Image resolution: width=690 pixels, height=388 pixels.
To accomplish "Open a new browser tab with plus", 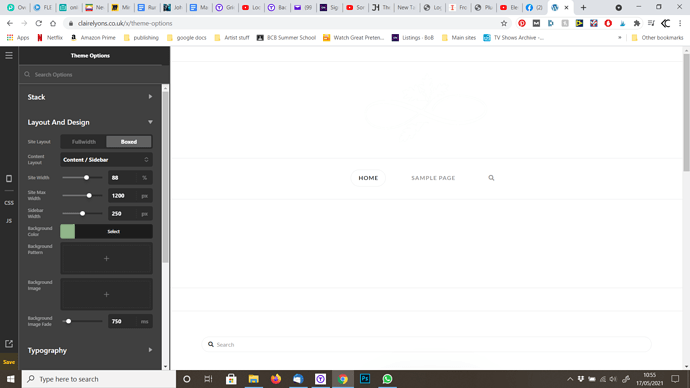I will pos(584,7).
